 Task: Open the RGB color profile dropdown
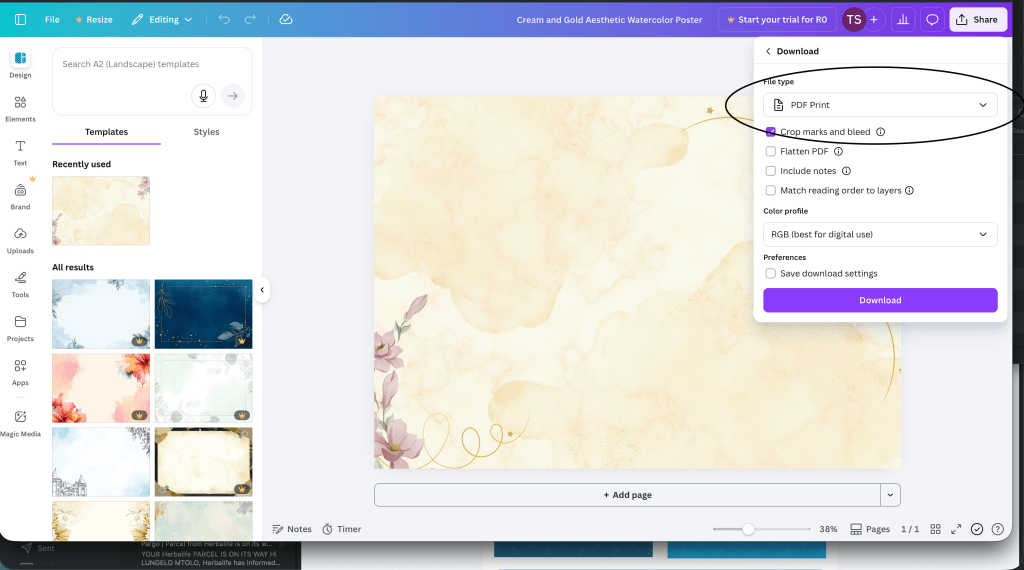(880, 234)
